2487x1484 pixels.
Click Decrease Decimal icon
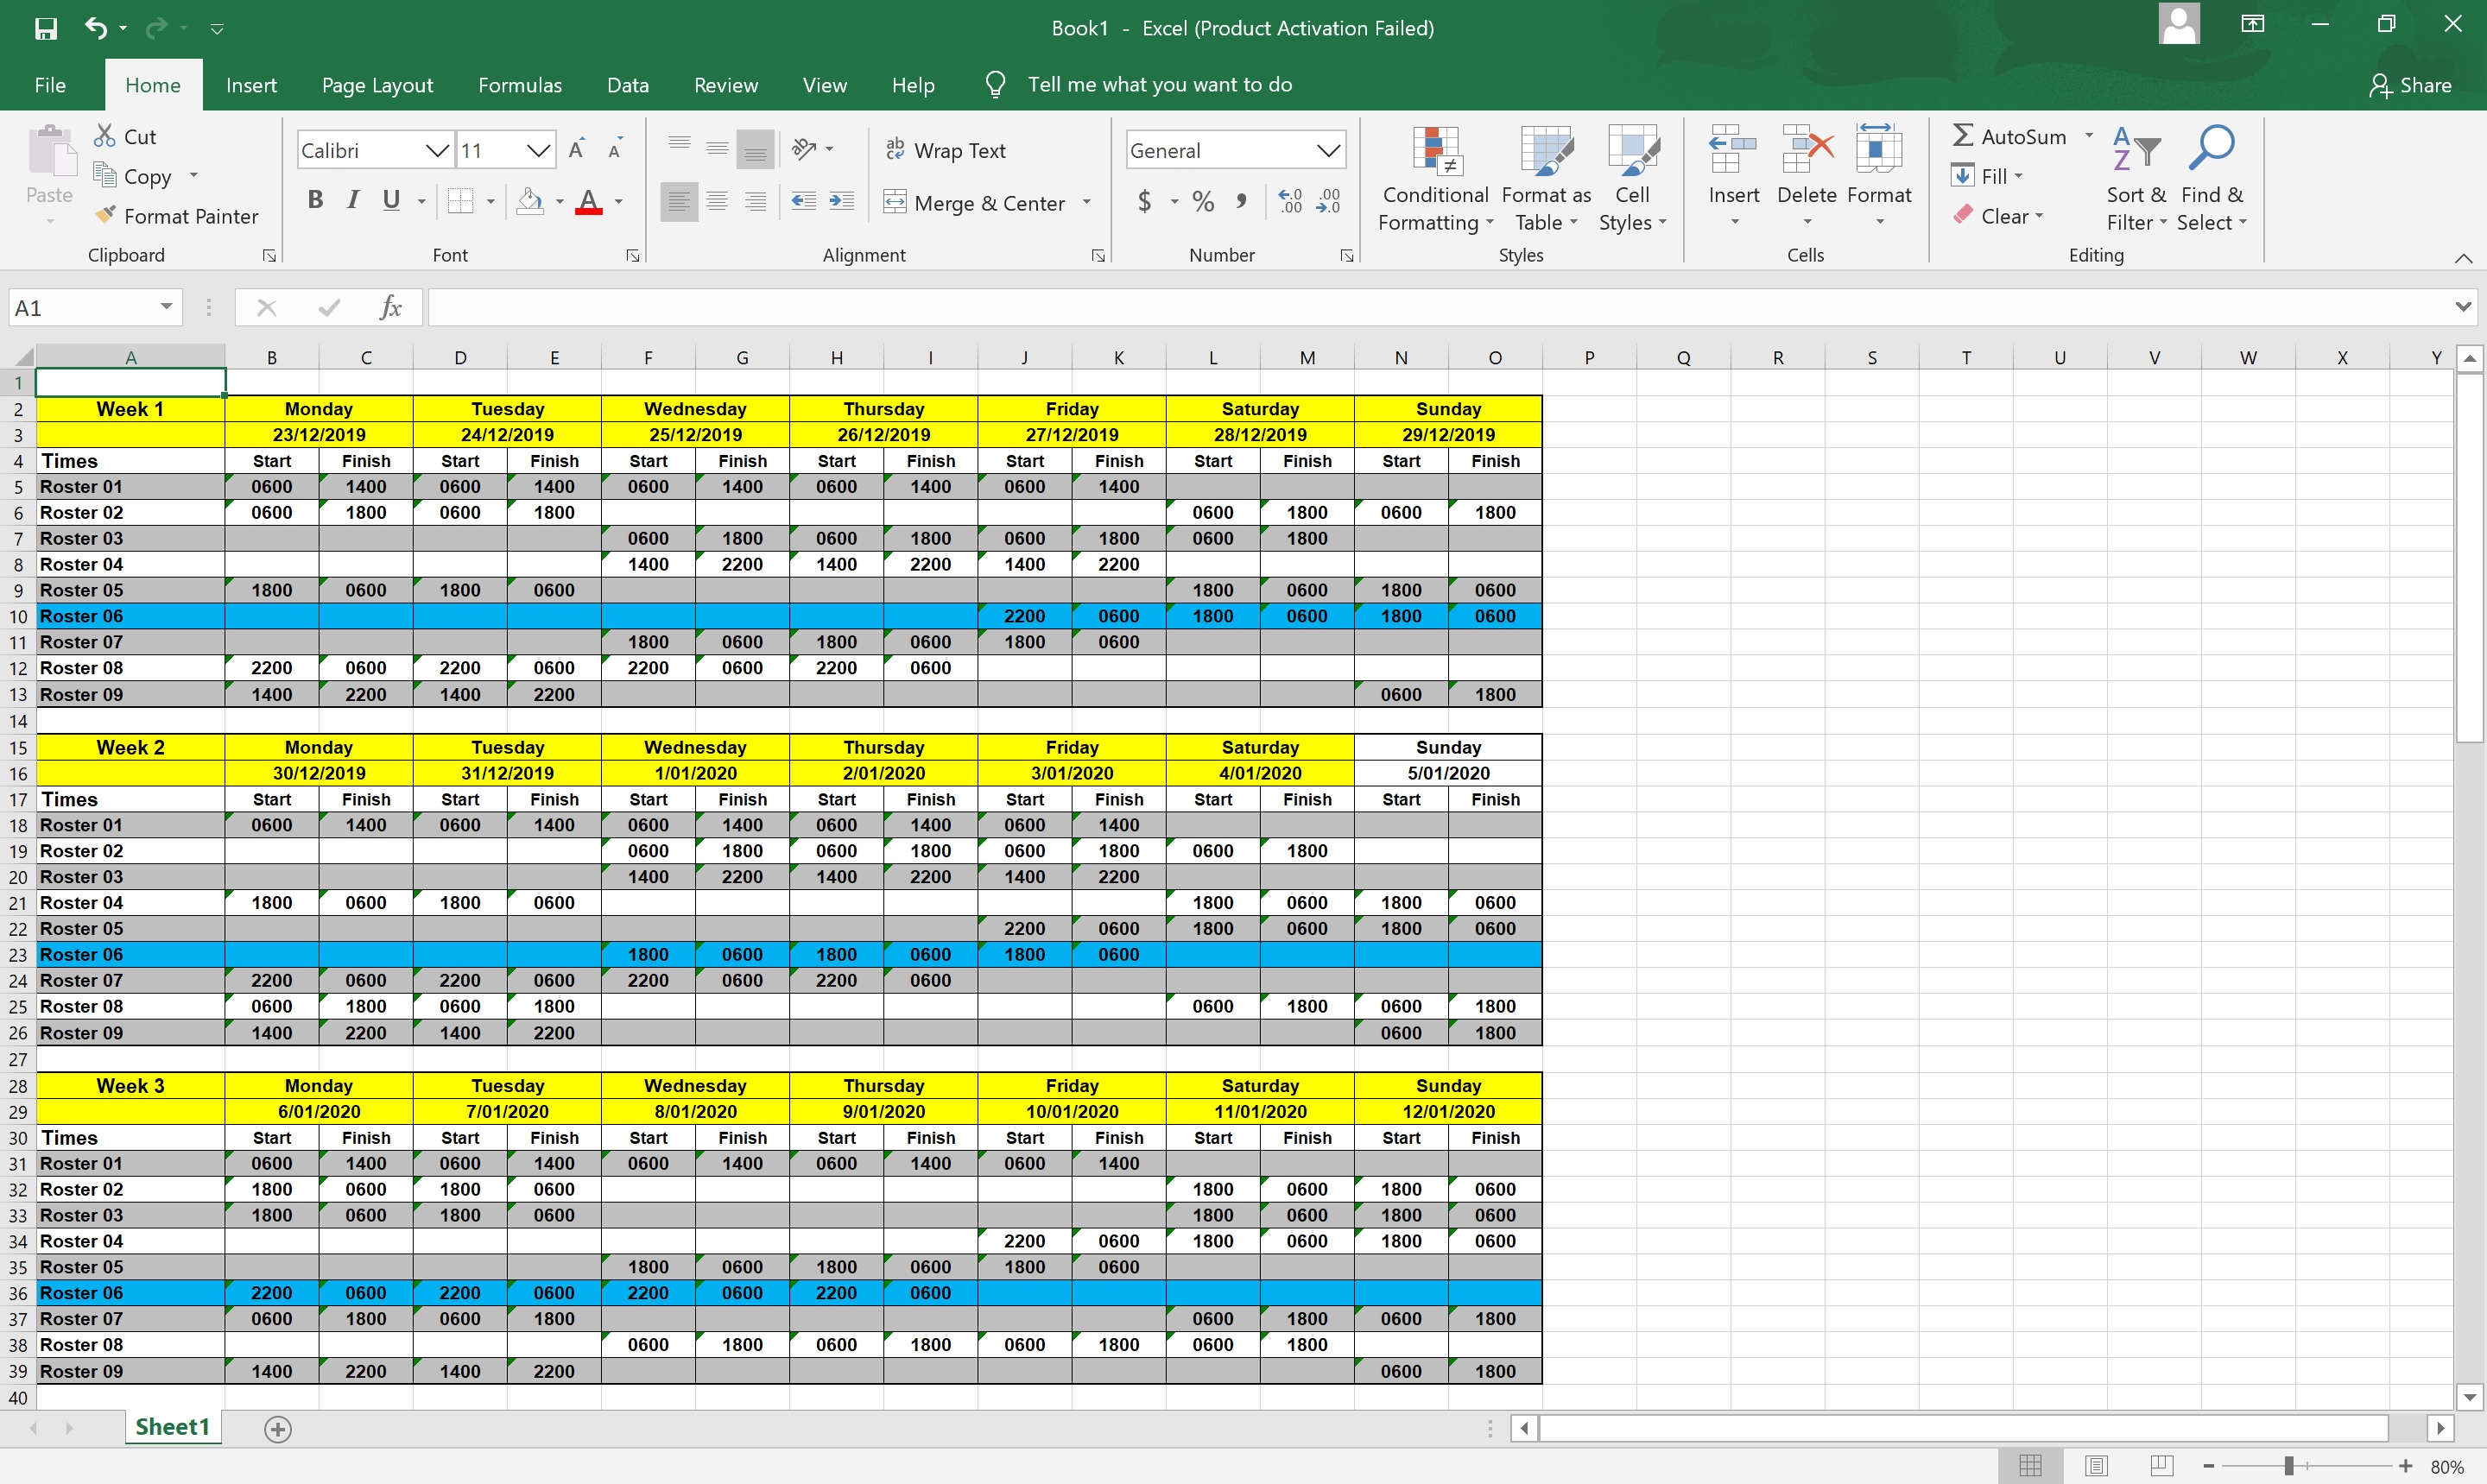(1328, 201)
